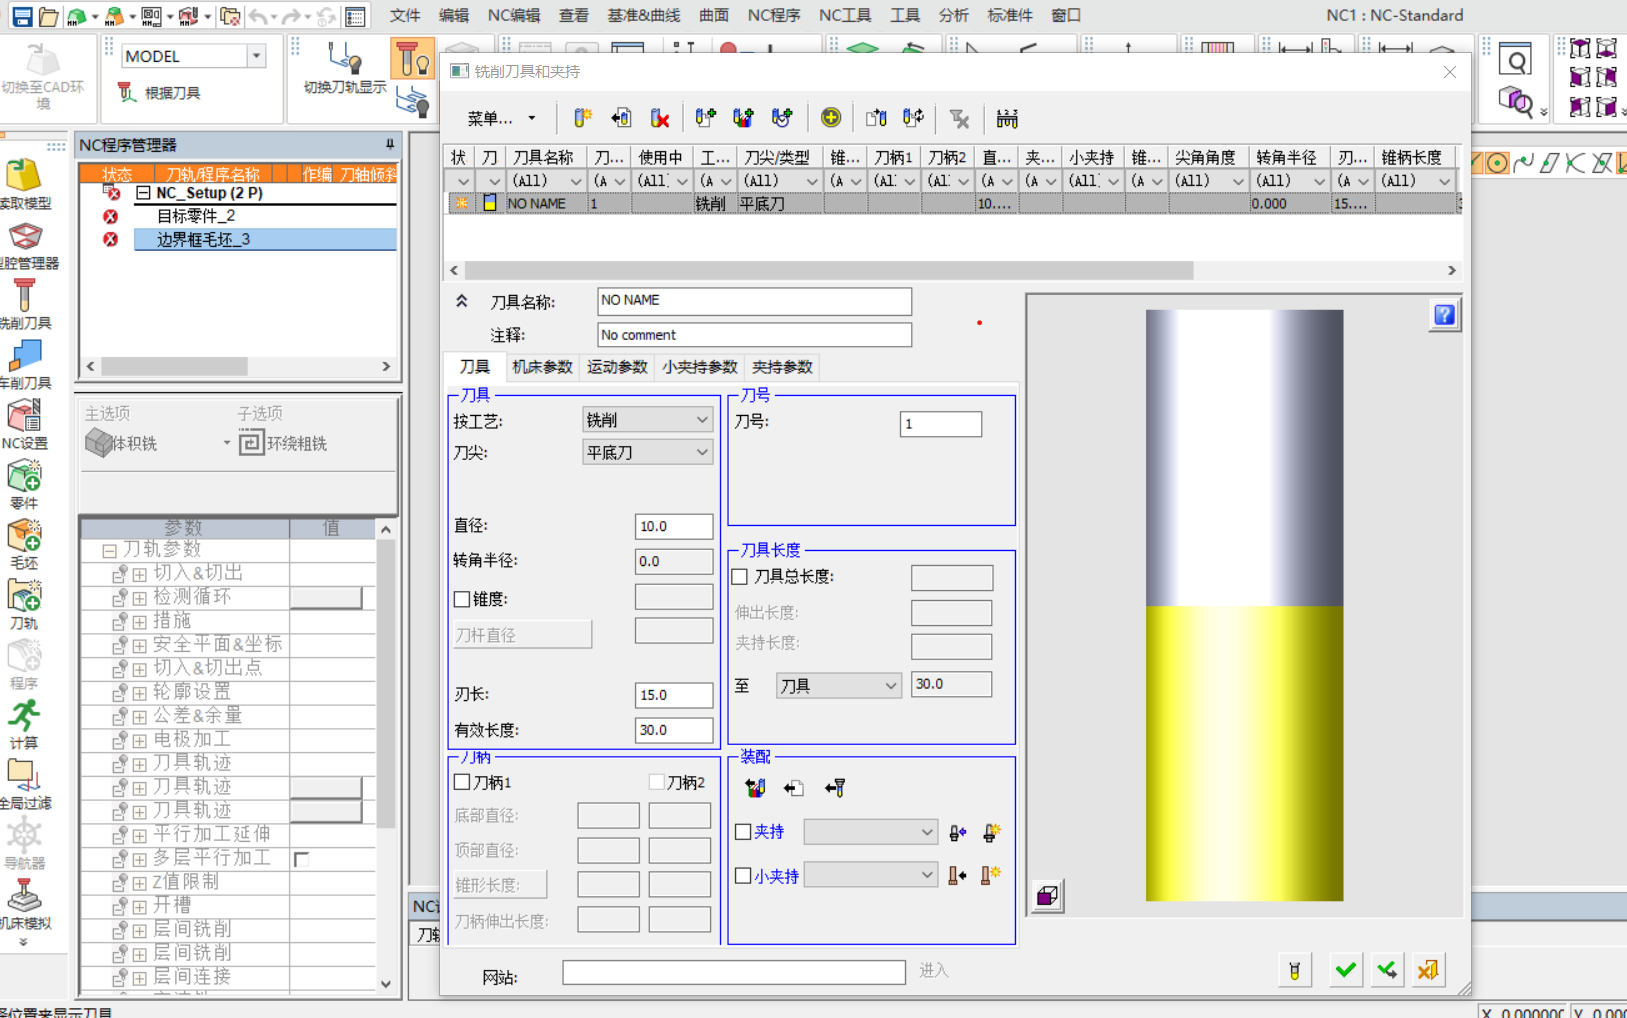Click the 直径 diameter input field
The height and width of the screenshot is (1018, 1627).
pyautogui.click(x=673, y=526)
